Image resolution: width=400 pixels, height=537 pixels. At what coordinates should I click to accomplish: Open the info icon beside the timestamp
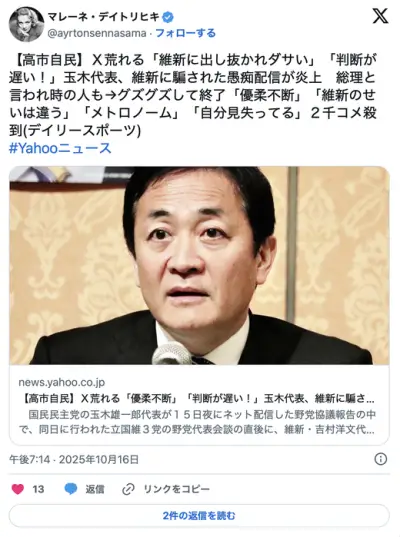[x=380, y=459]
